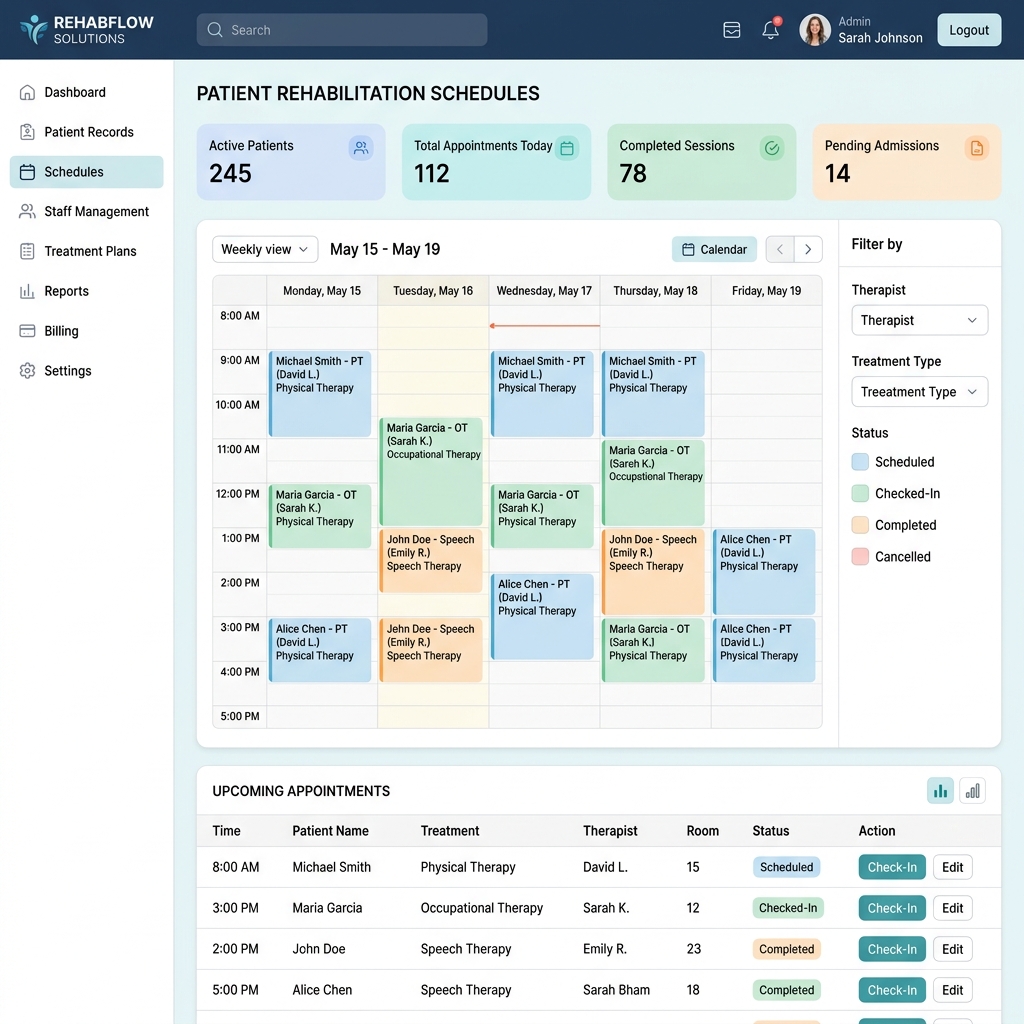Open Billing in the sidebar
Screen dimensions: 1024x1024
[86, 331]
